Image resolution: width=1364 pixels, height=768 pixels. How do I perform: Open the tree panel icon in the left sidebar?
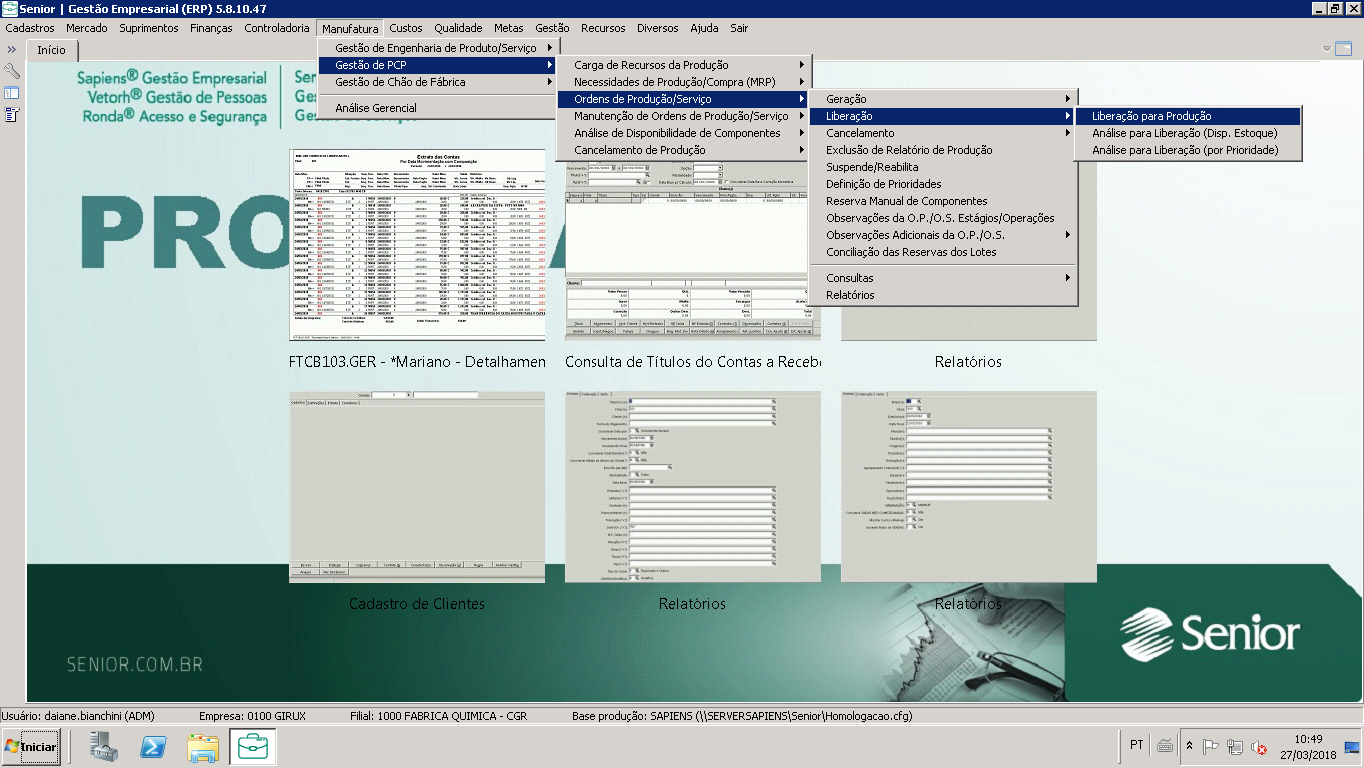click(x=12, y=93)
